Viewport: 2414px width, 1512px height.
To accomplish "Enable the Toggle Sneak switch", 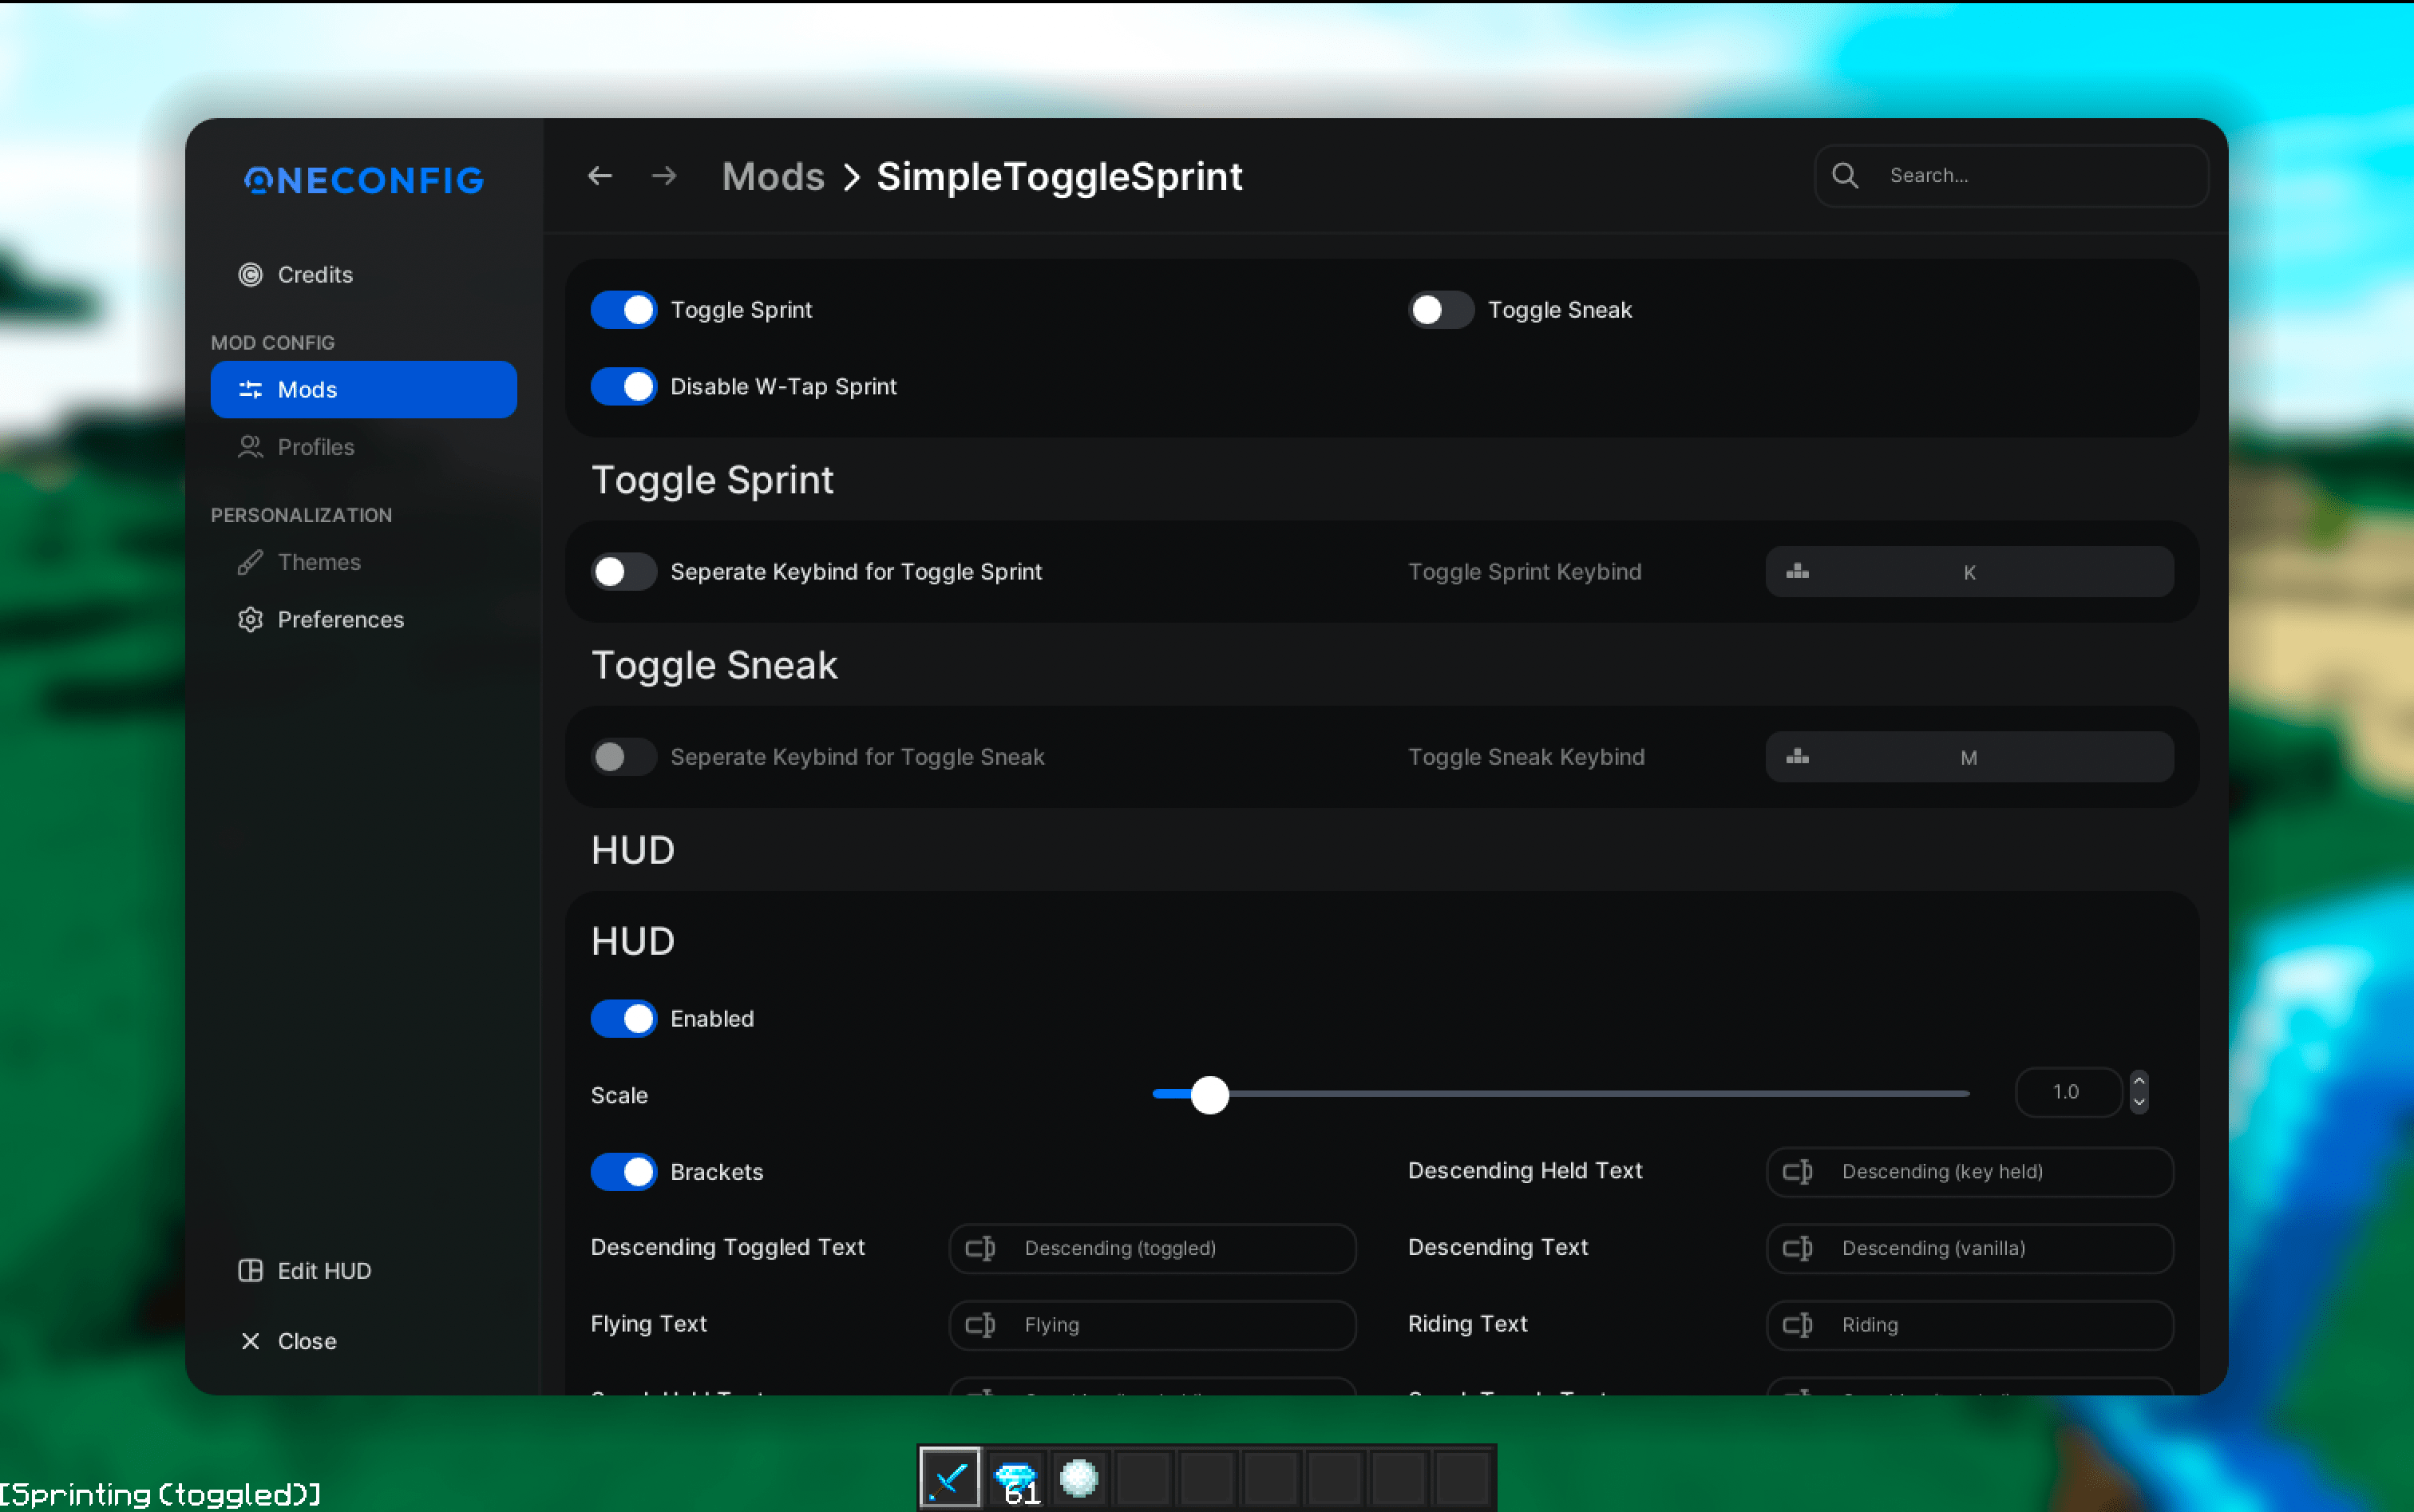I will point(1440,310).
